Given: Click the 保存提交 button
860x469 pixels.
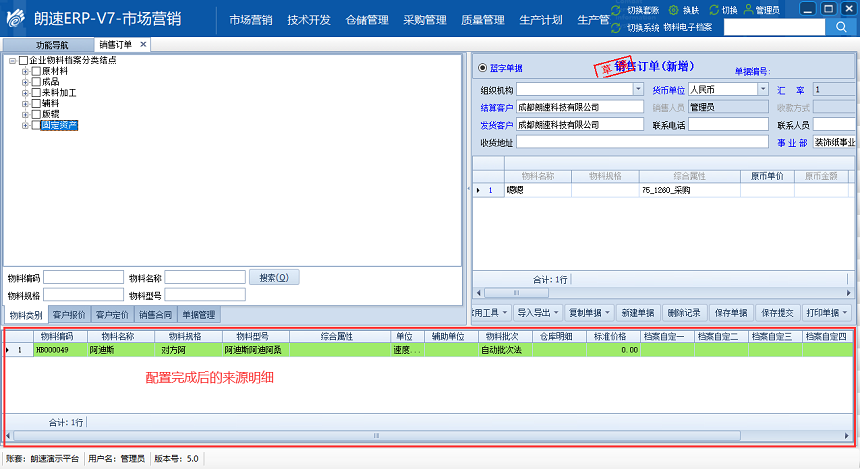Looking at the screenshot, I should coord(777,313).
